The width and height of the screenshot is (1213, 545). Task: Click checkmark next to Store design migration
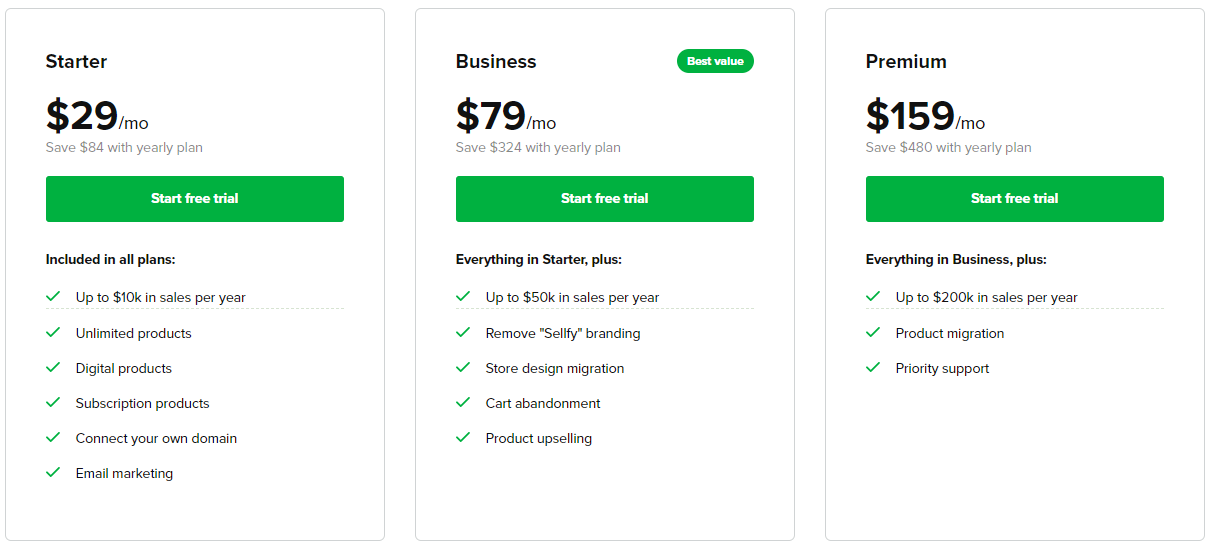coord(463,367)
